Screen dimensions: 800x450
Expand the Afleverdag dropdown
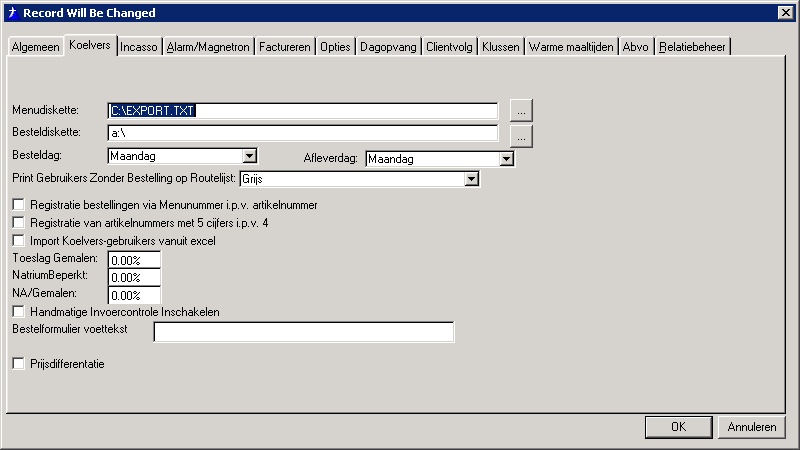(x=506, y=159)
